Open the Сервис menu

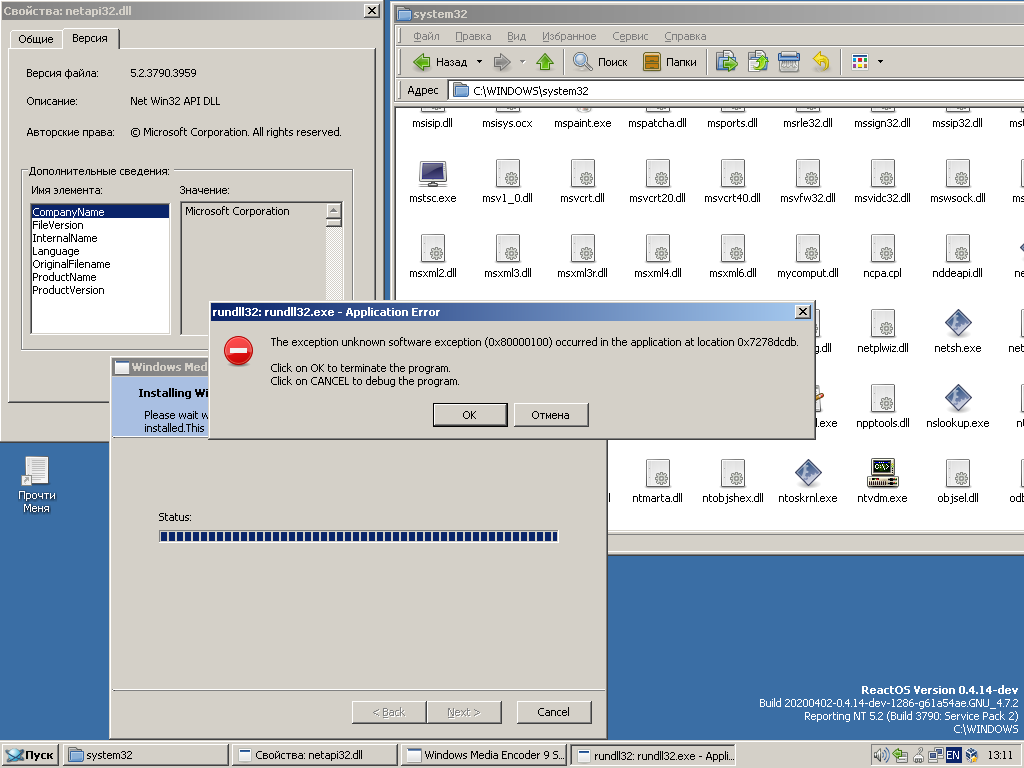coord(630,37)
